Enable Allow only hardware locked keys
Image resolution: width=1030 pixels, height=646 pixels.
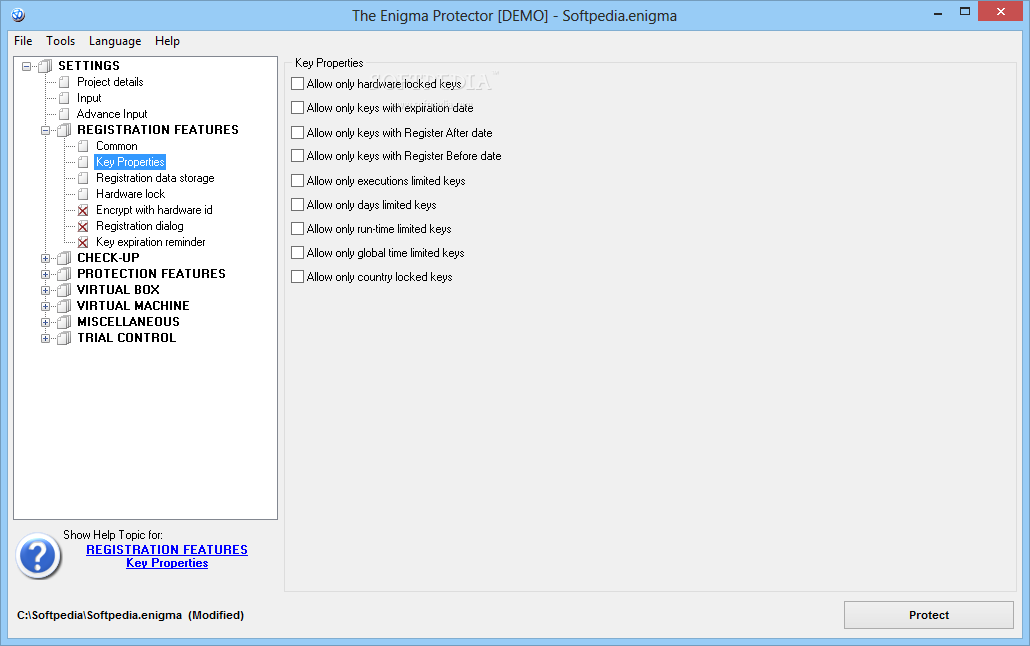pos(298,84)
